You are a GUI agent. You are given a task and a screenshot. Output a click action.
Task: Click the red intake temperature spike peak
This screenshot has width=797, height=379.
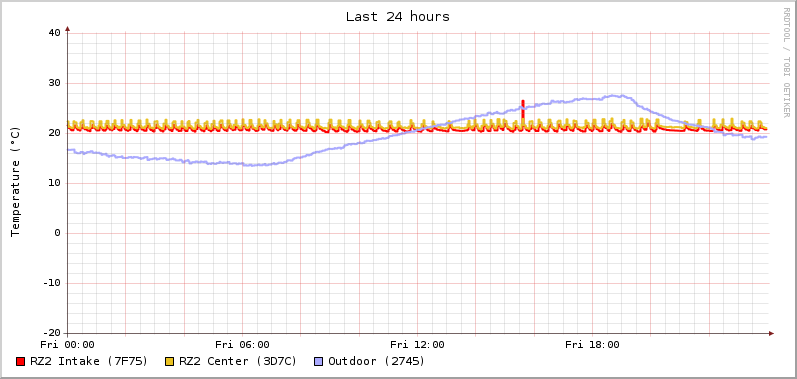tap(523, 101)
